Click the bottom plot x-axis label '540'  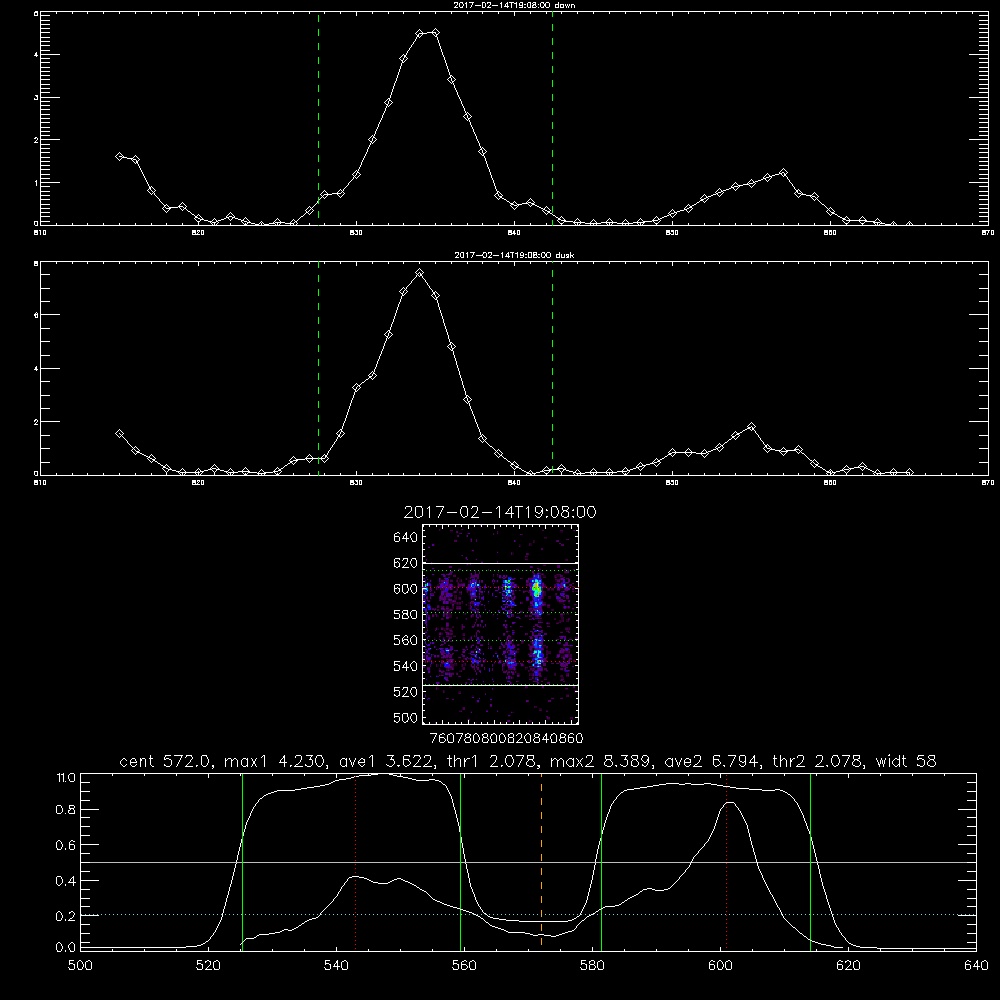pyautogui.click(x=336, y=966)
